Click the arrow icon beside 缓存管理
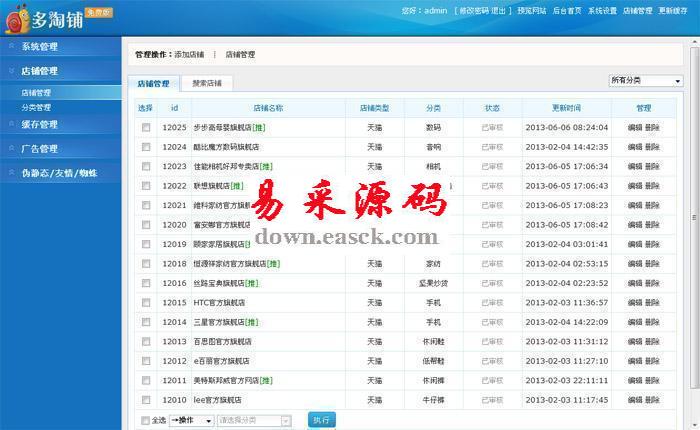 (11, 124)
